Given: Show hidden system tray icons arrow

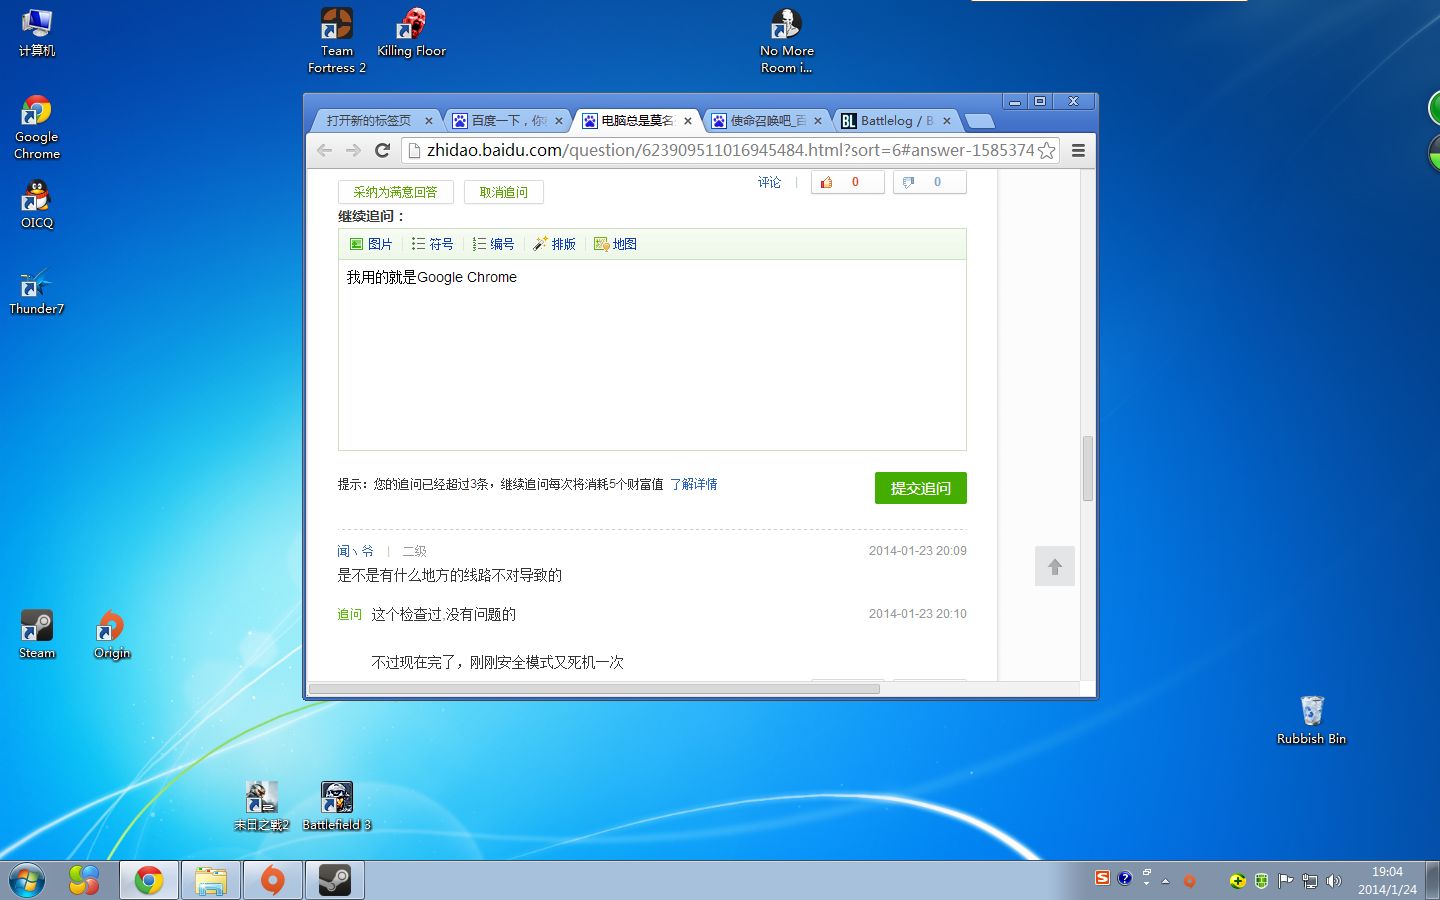Looking at the screenshot, I should pyautogui.click(x=1165, y=881).
